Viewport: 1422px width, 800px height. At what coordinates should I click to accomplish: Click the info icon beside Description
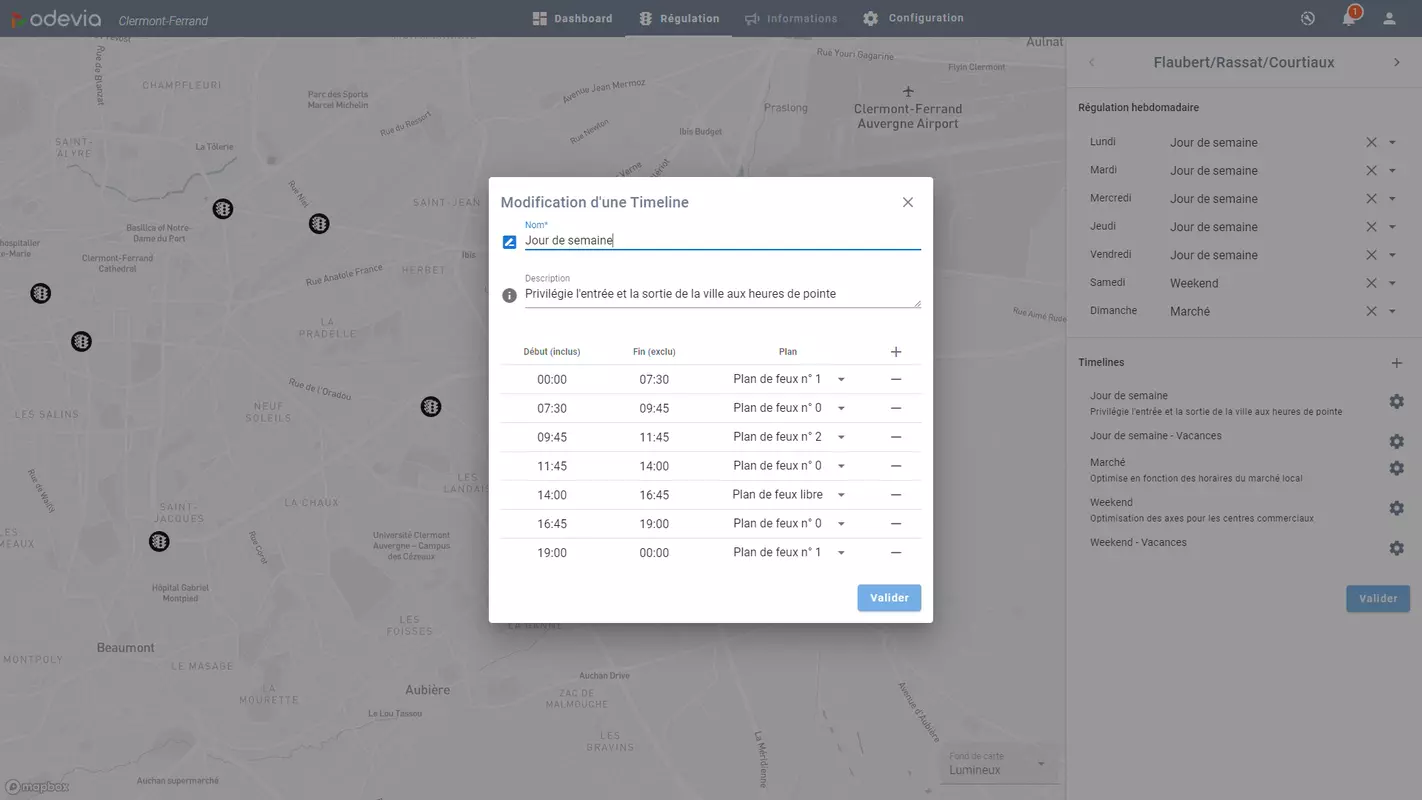[x=509, y=295]
